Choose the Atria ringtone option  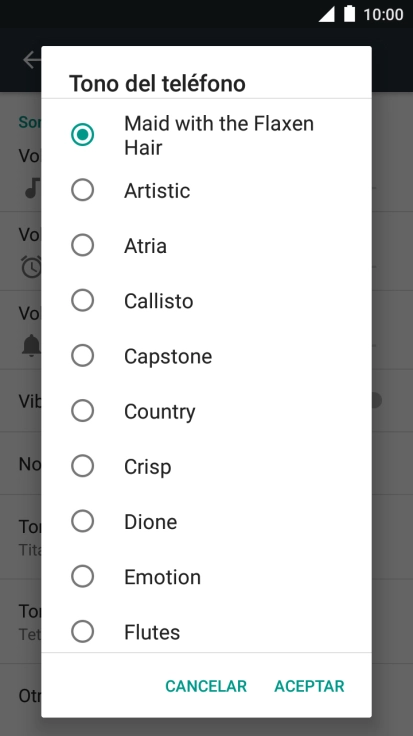pyautogui.click(x=83, y=245)
